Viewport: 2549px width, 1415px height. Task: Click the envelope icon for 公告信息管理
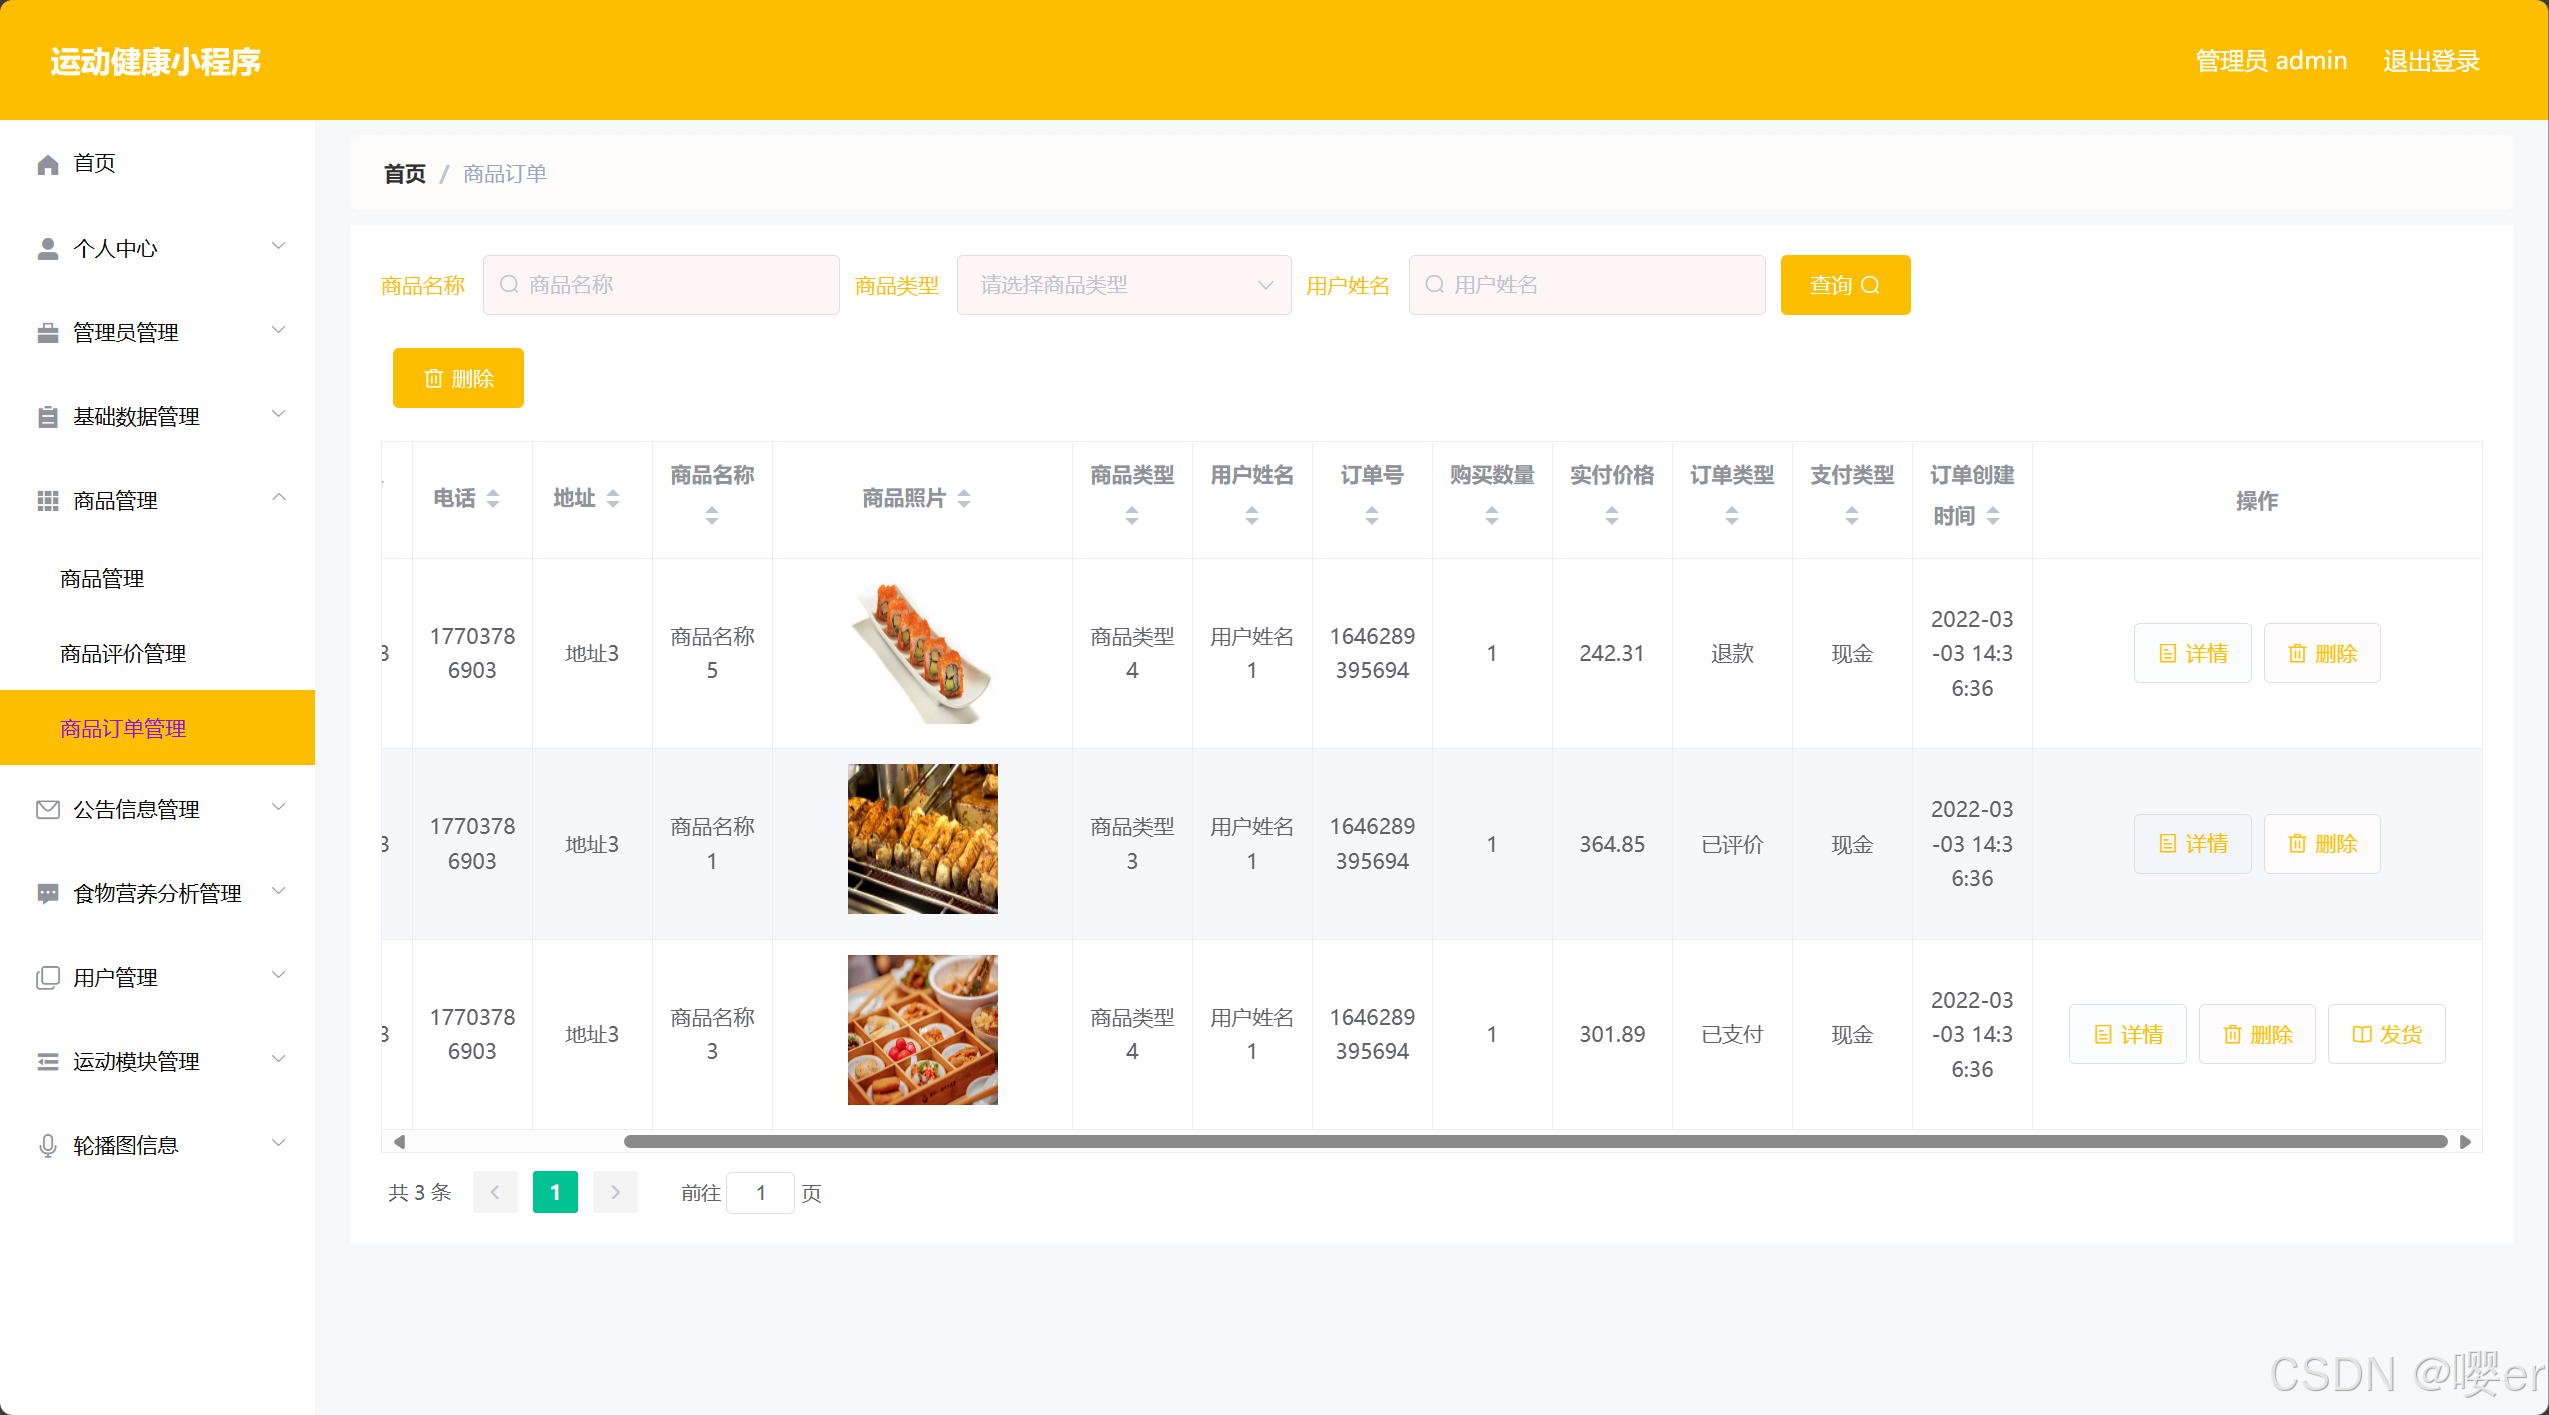(48, 809)
